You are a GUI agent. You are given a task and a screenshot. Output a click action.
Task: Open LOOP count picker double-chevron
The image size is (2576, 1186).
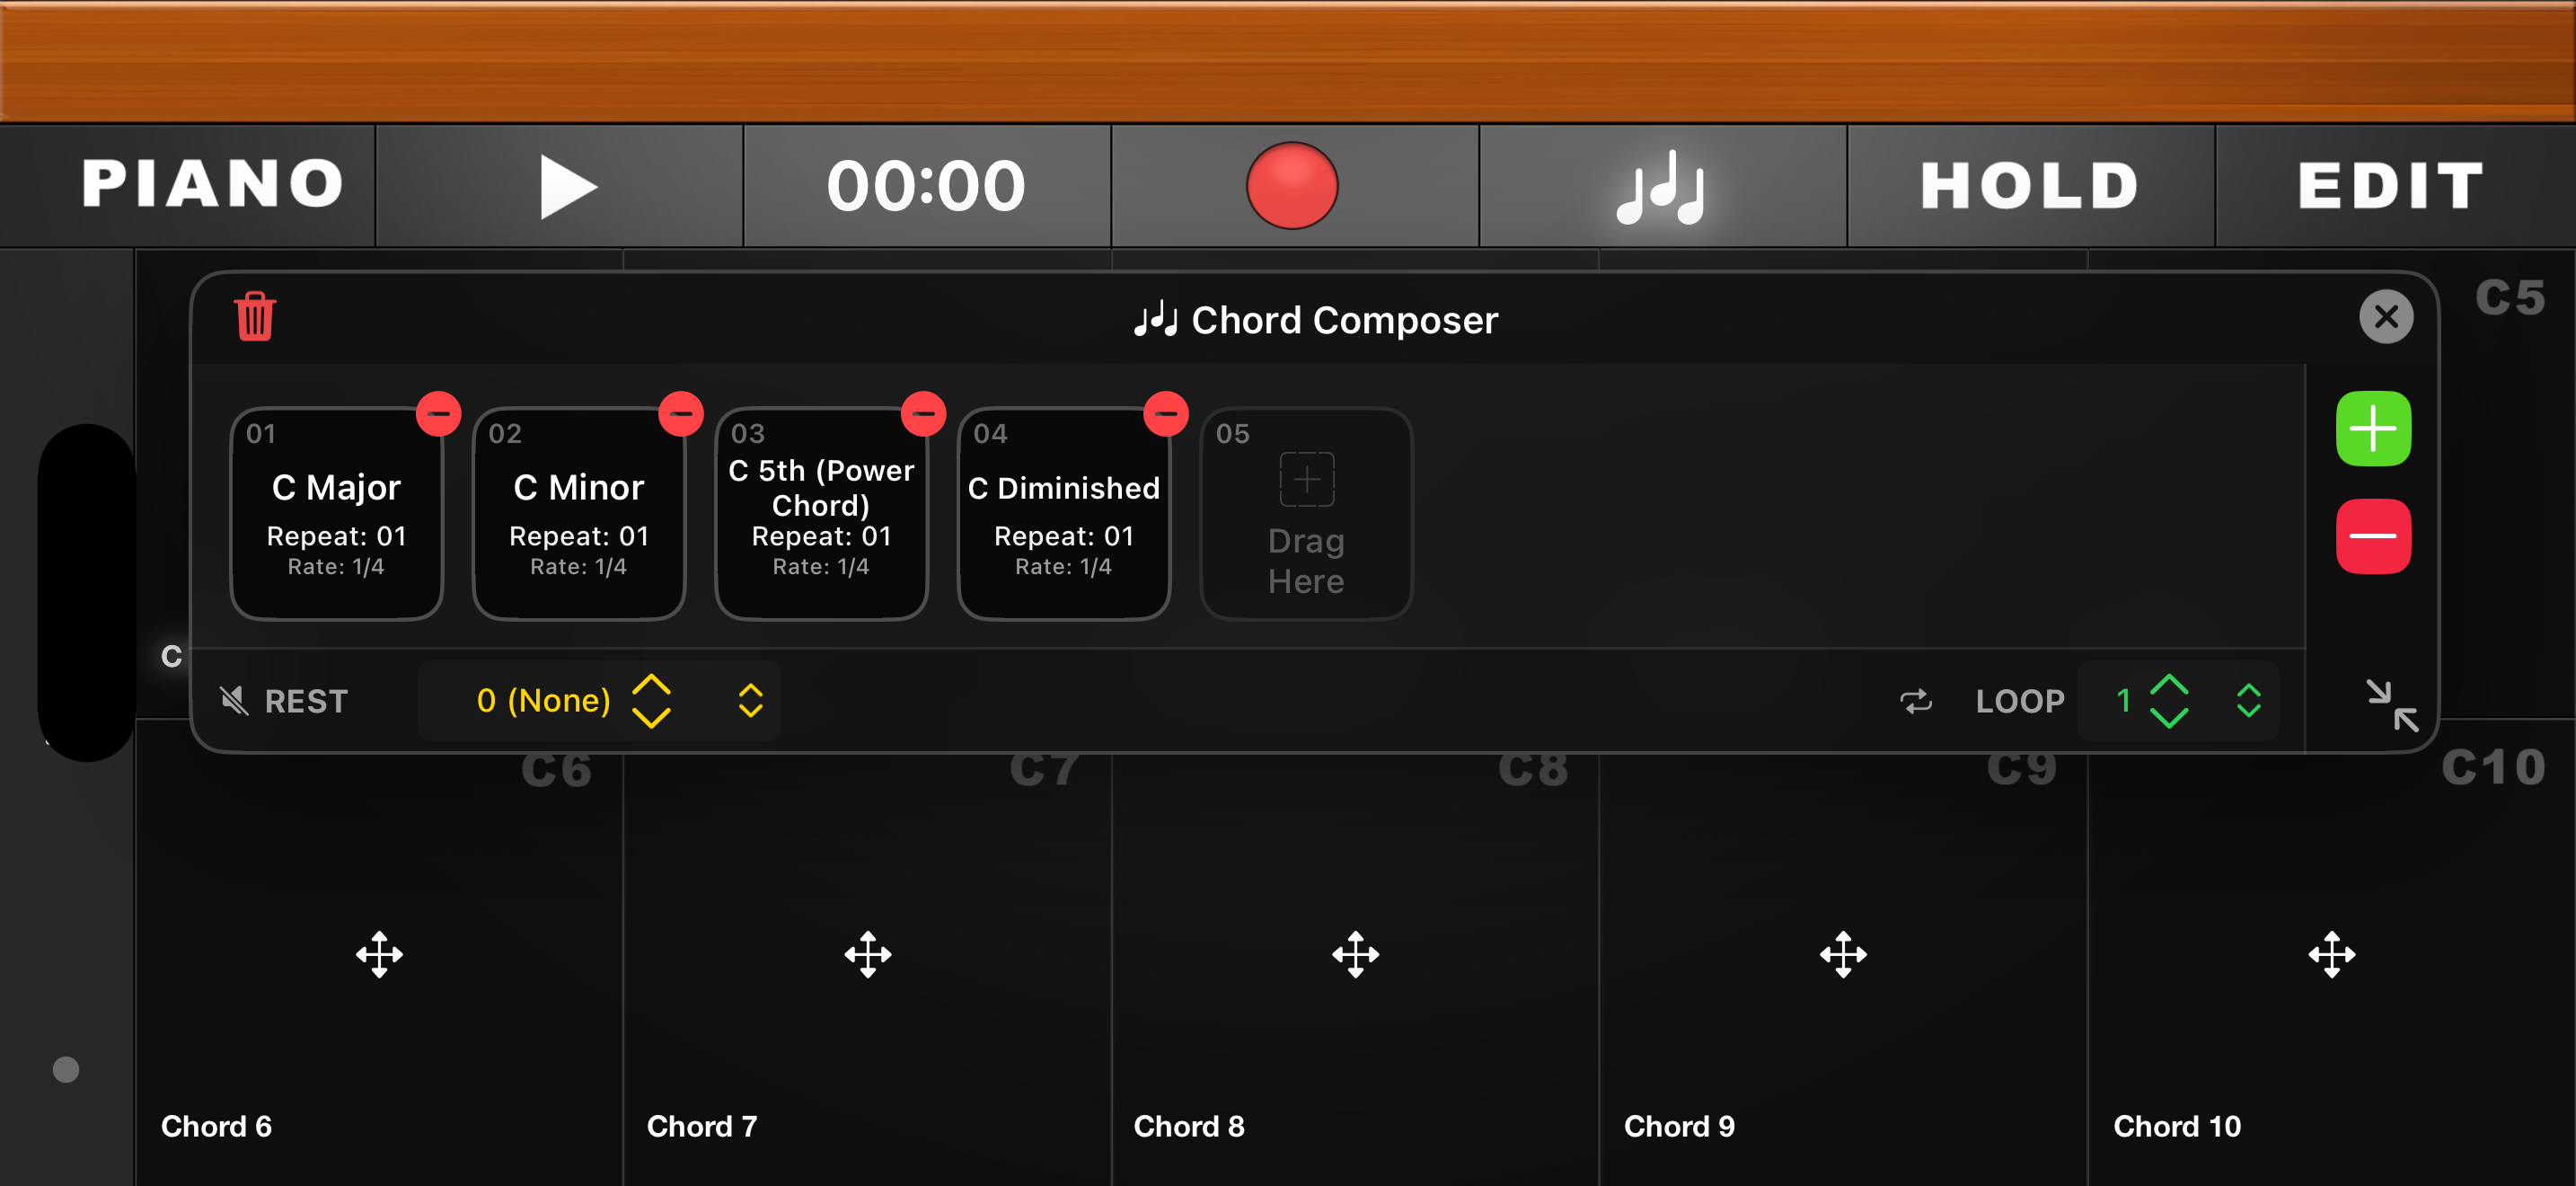[2248, 700]
